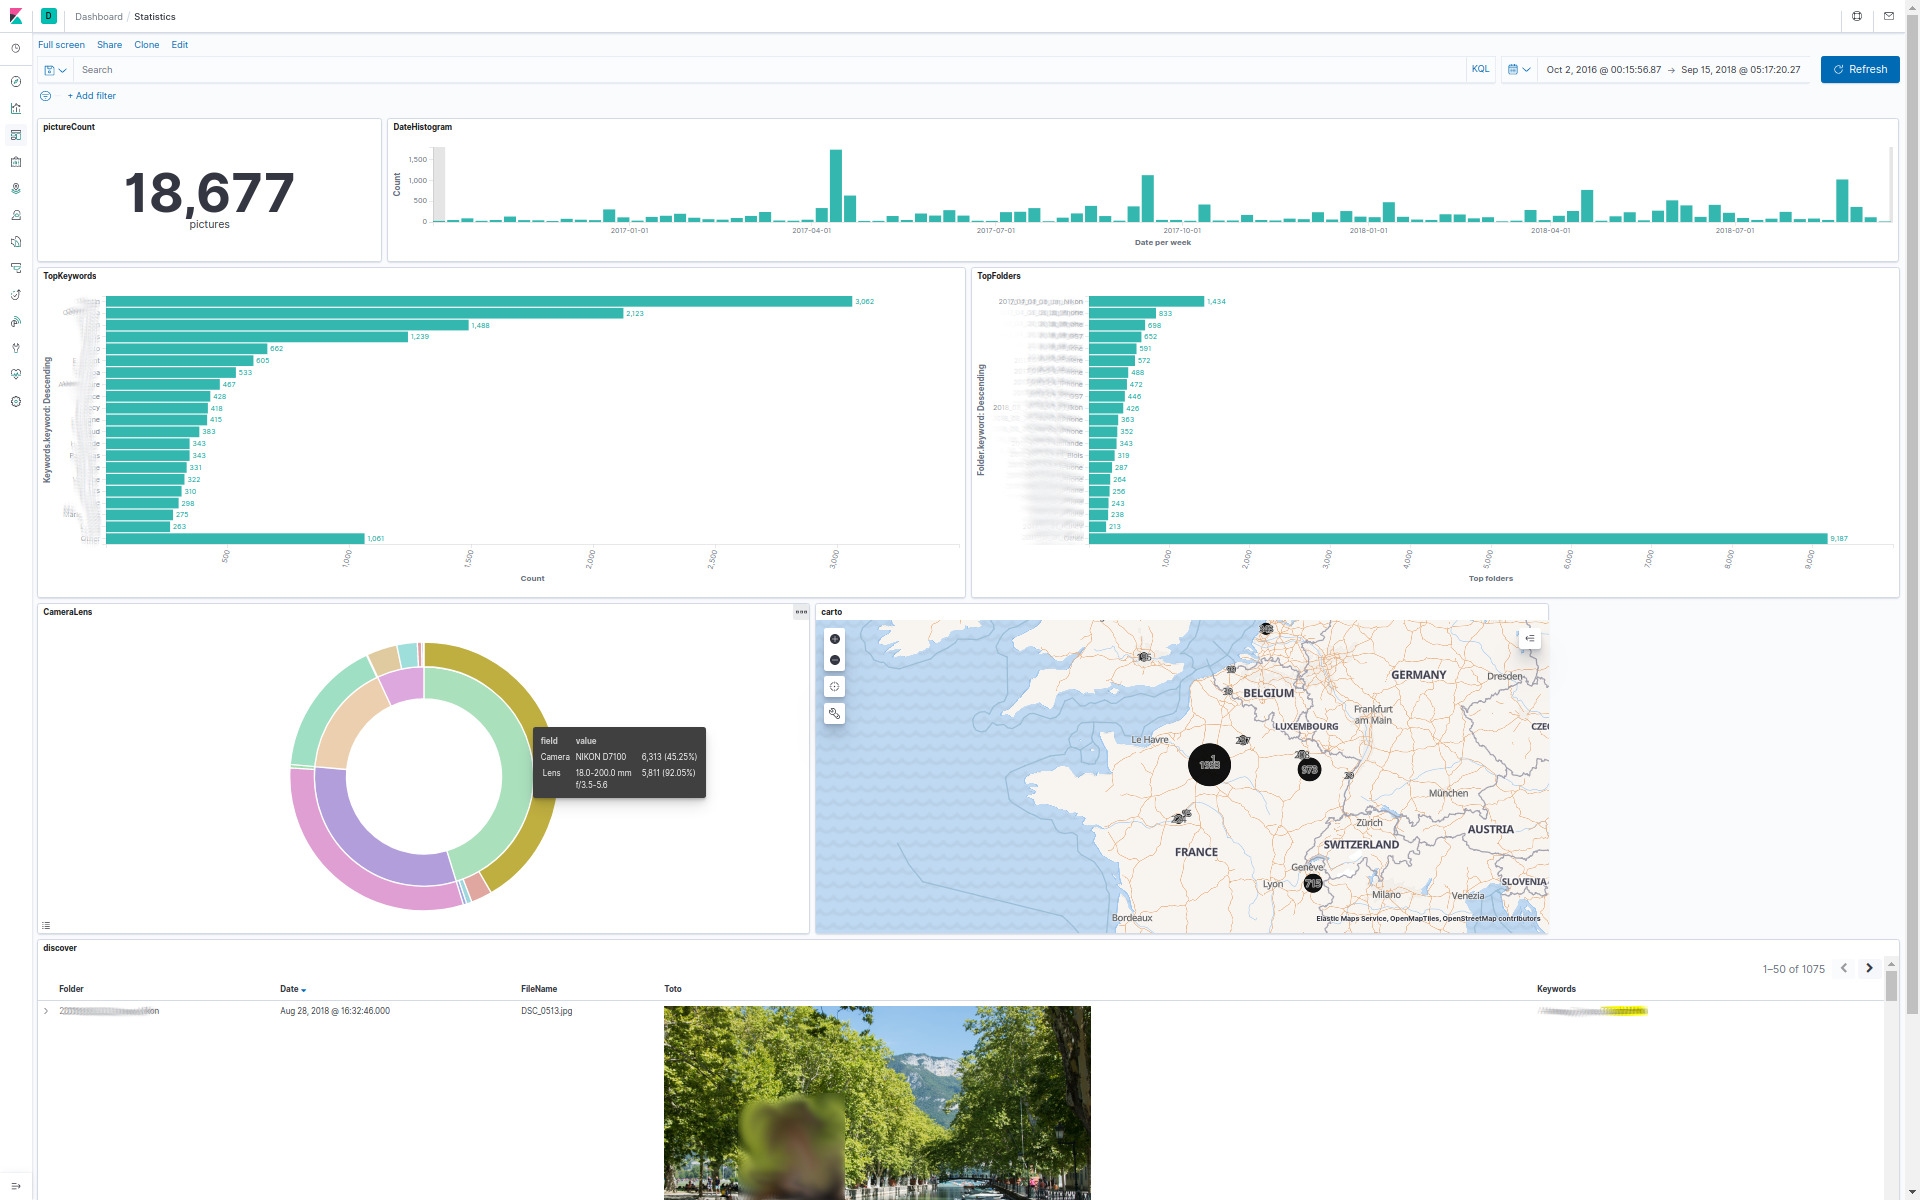Open Dev Tools from the wrench icon
Image resolution: width=1920 pixels, height=1200 pixels.
click(16, 348)
